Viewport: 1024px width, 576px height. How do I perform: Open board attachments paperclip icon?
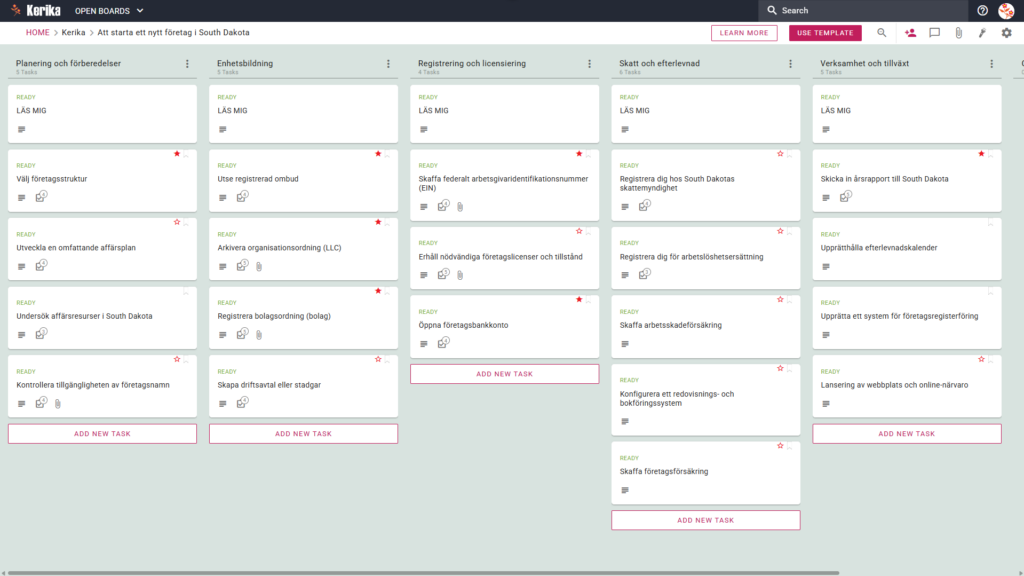(959, 33)
